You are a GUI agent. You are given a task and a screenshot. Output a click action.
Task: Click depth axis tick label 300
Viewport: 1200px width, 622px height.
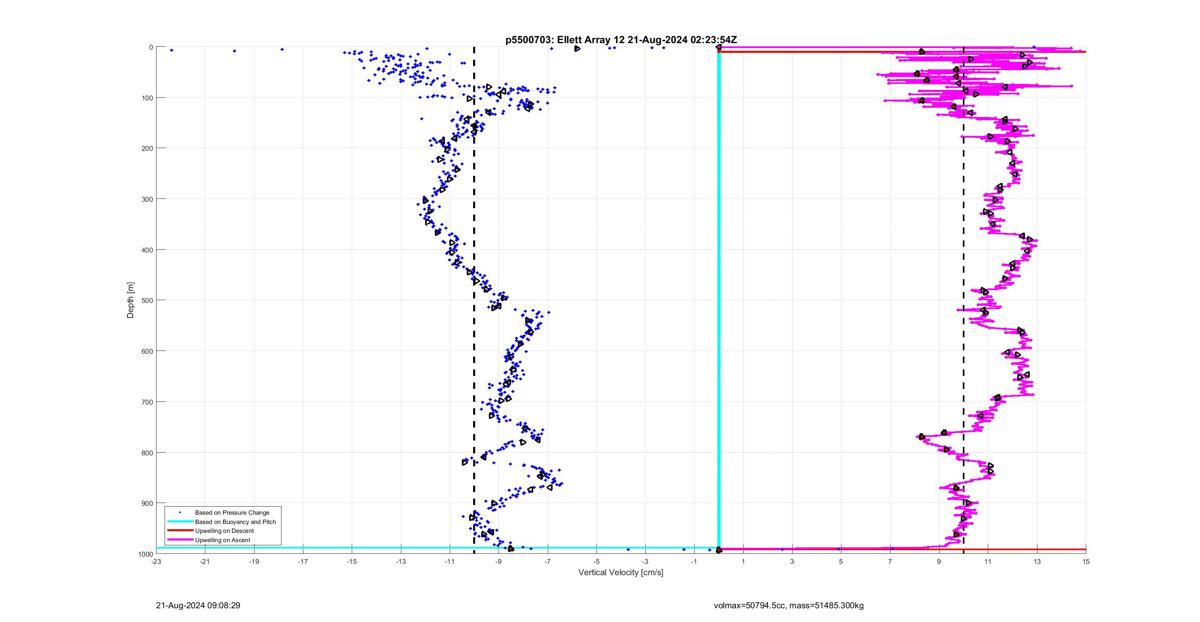(x=146, y=199)
